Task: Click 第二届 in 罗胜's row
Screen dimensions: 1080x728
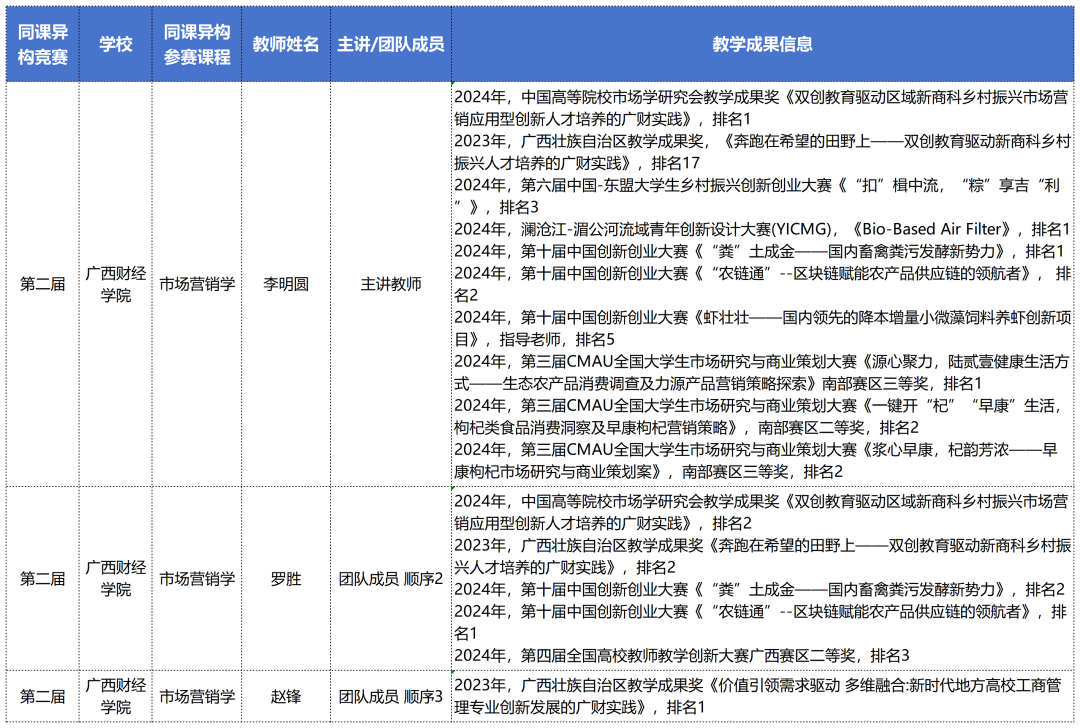Action: (x=43, y=579)
